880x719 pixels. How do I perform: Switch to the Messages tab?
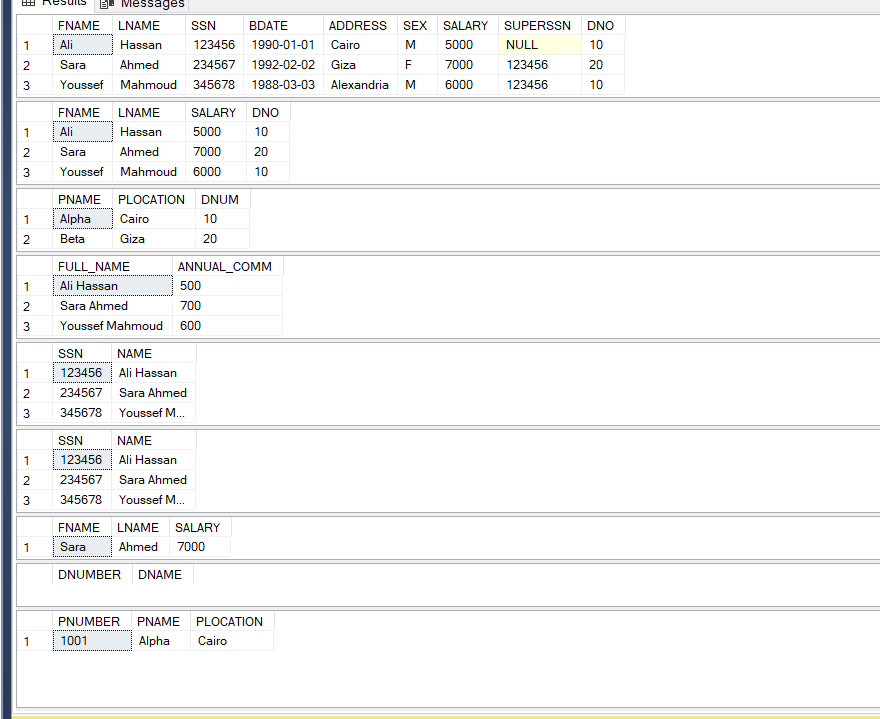(152, 4)
